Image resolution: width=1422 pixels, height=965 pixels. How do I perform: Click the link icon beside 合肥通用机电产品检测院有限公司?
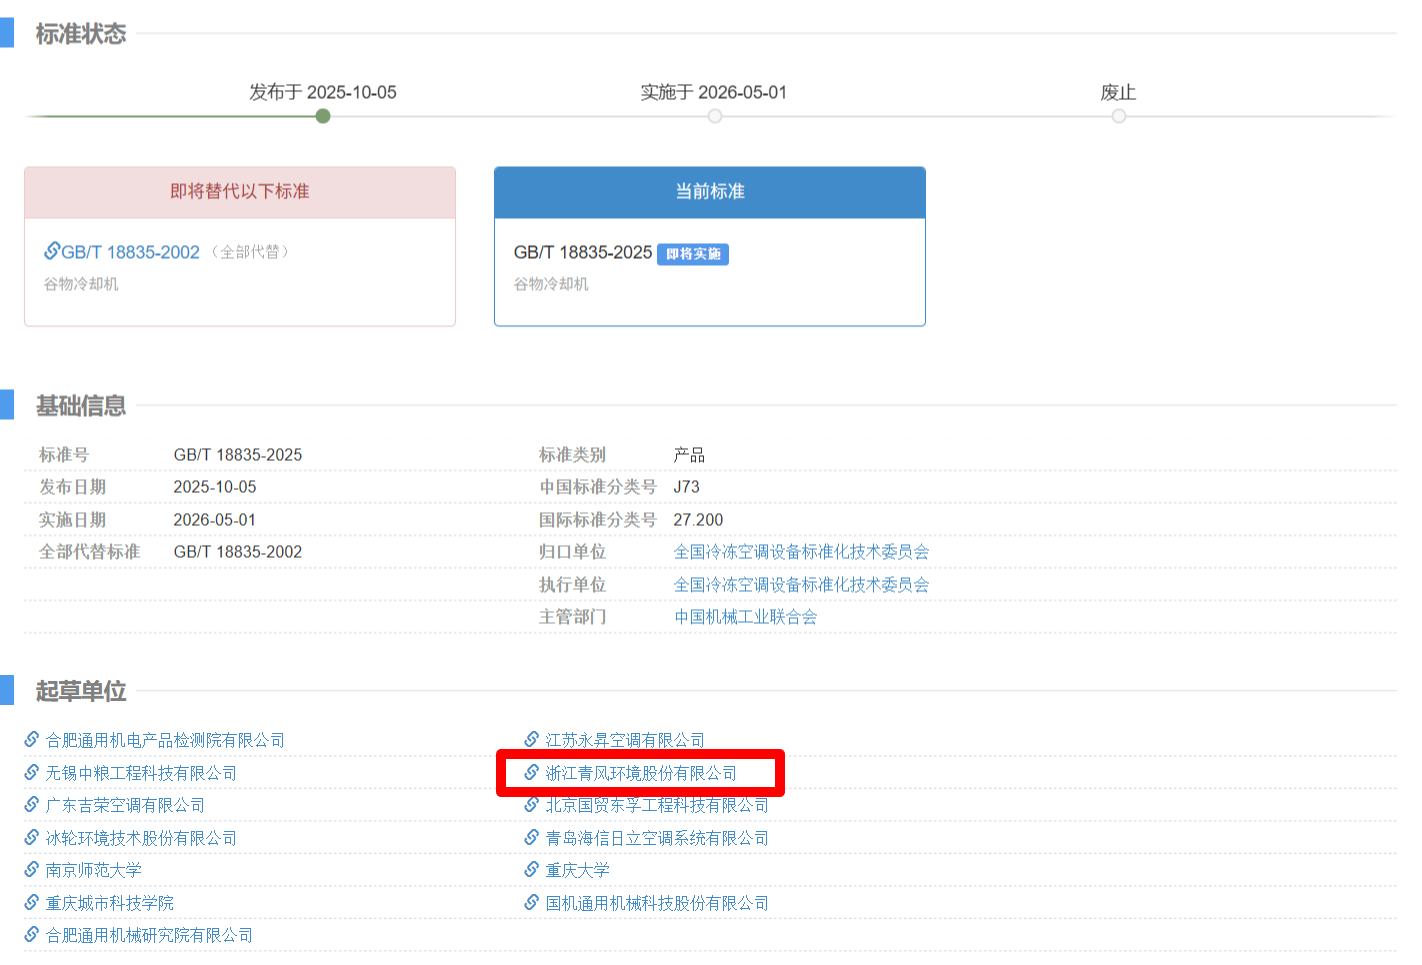pyautogui.click(x=29, y=740)
